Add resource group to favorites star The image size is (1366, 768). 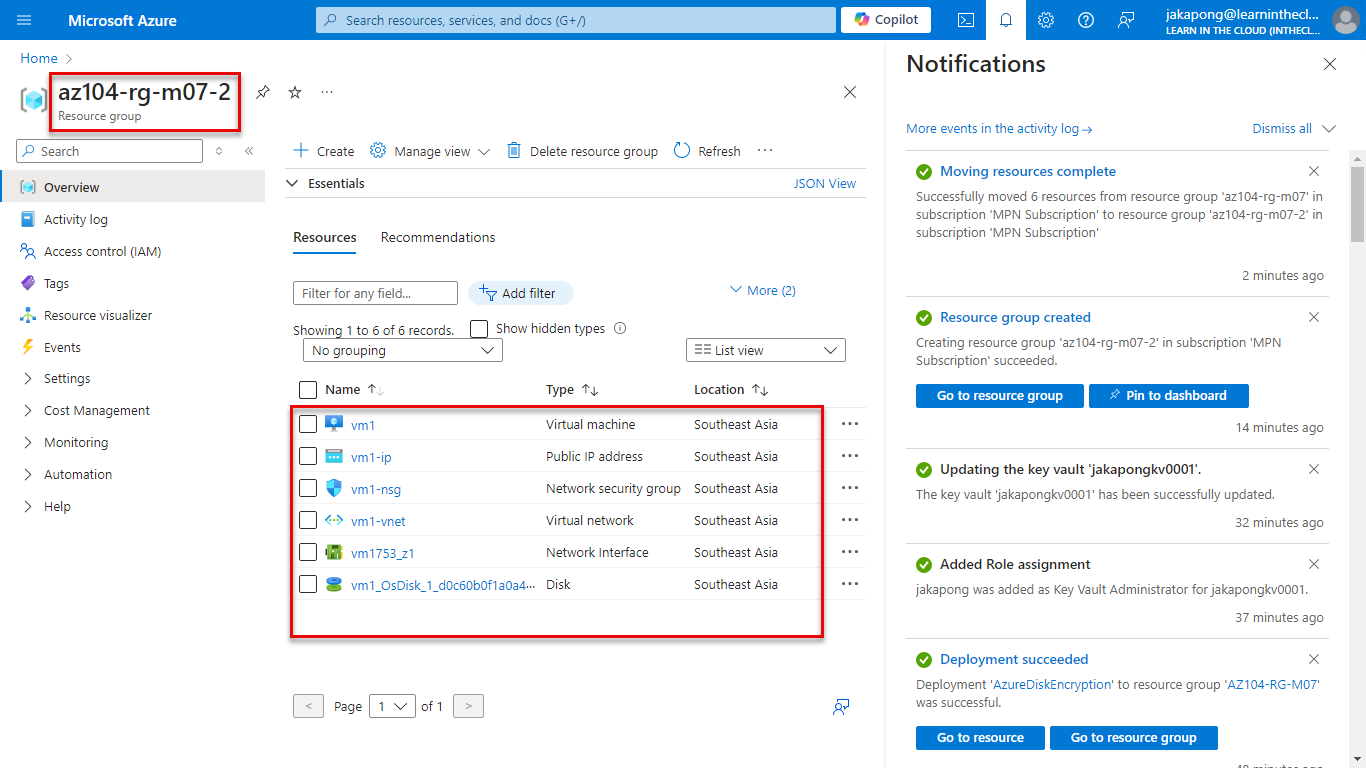(295, 92)
